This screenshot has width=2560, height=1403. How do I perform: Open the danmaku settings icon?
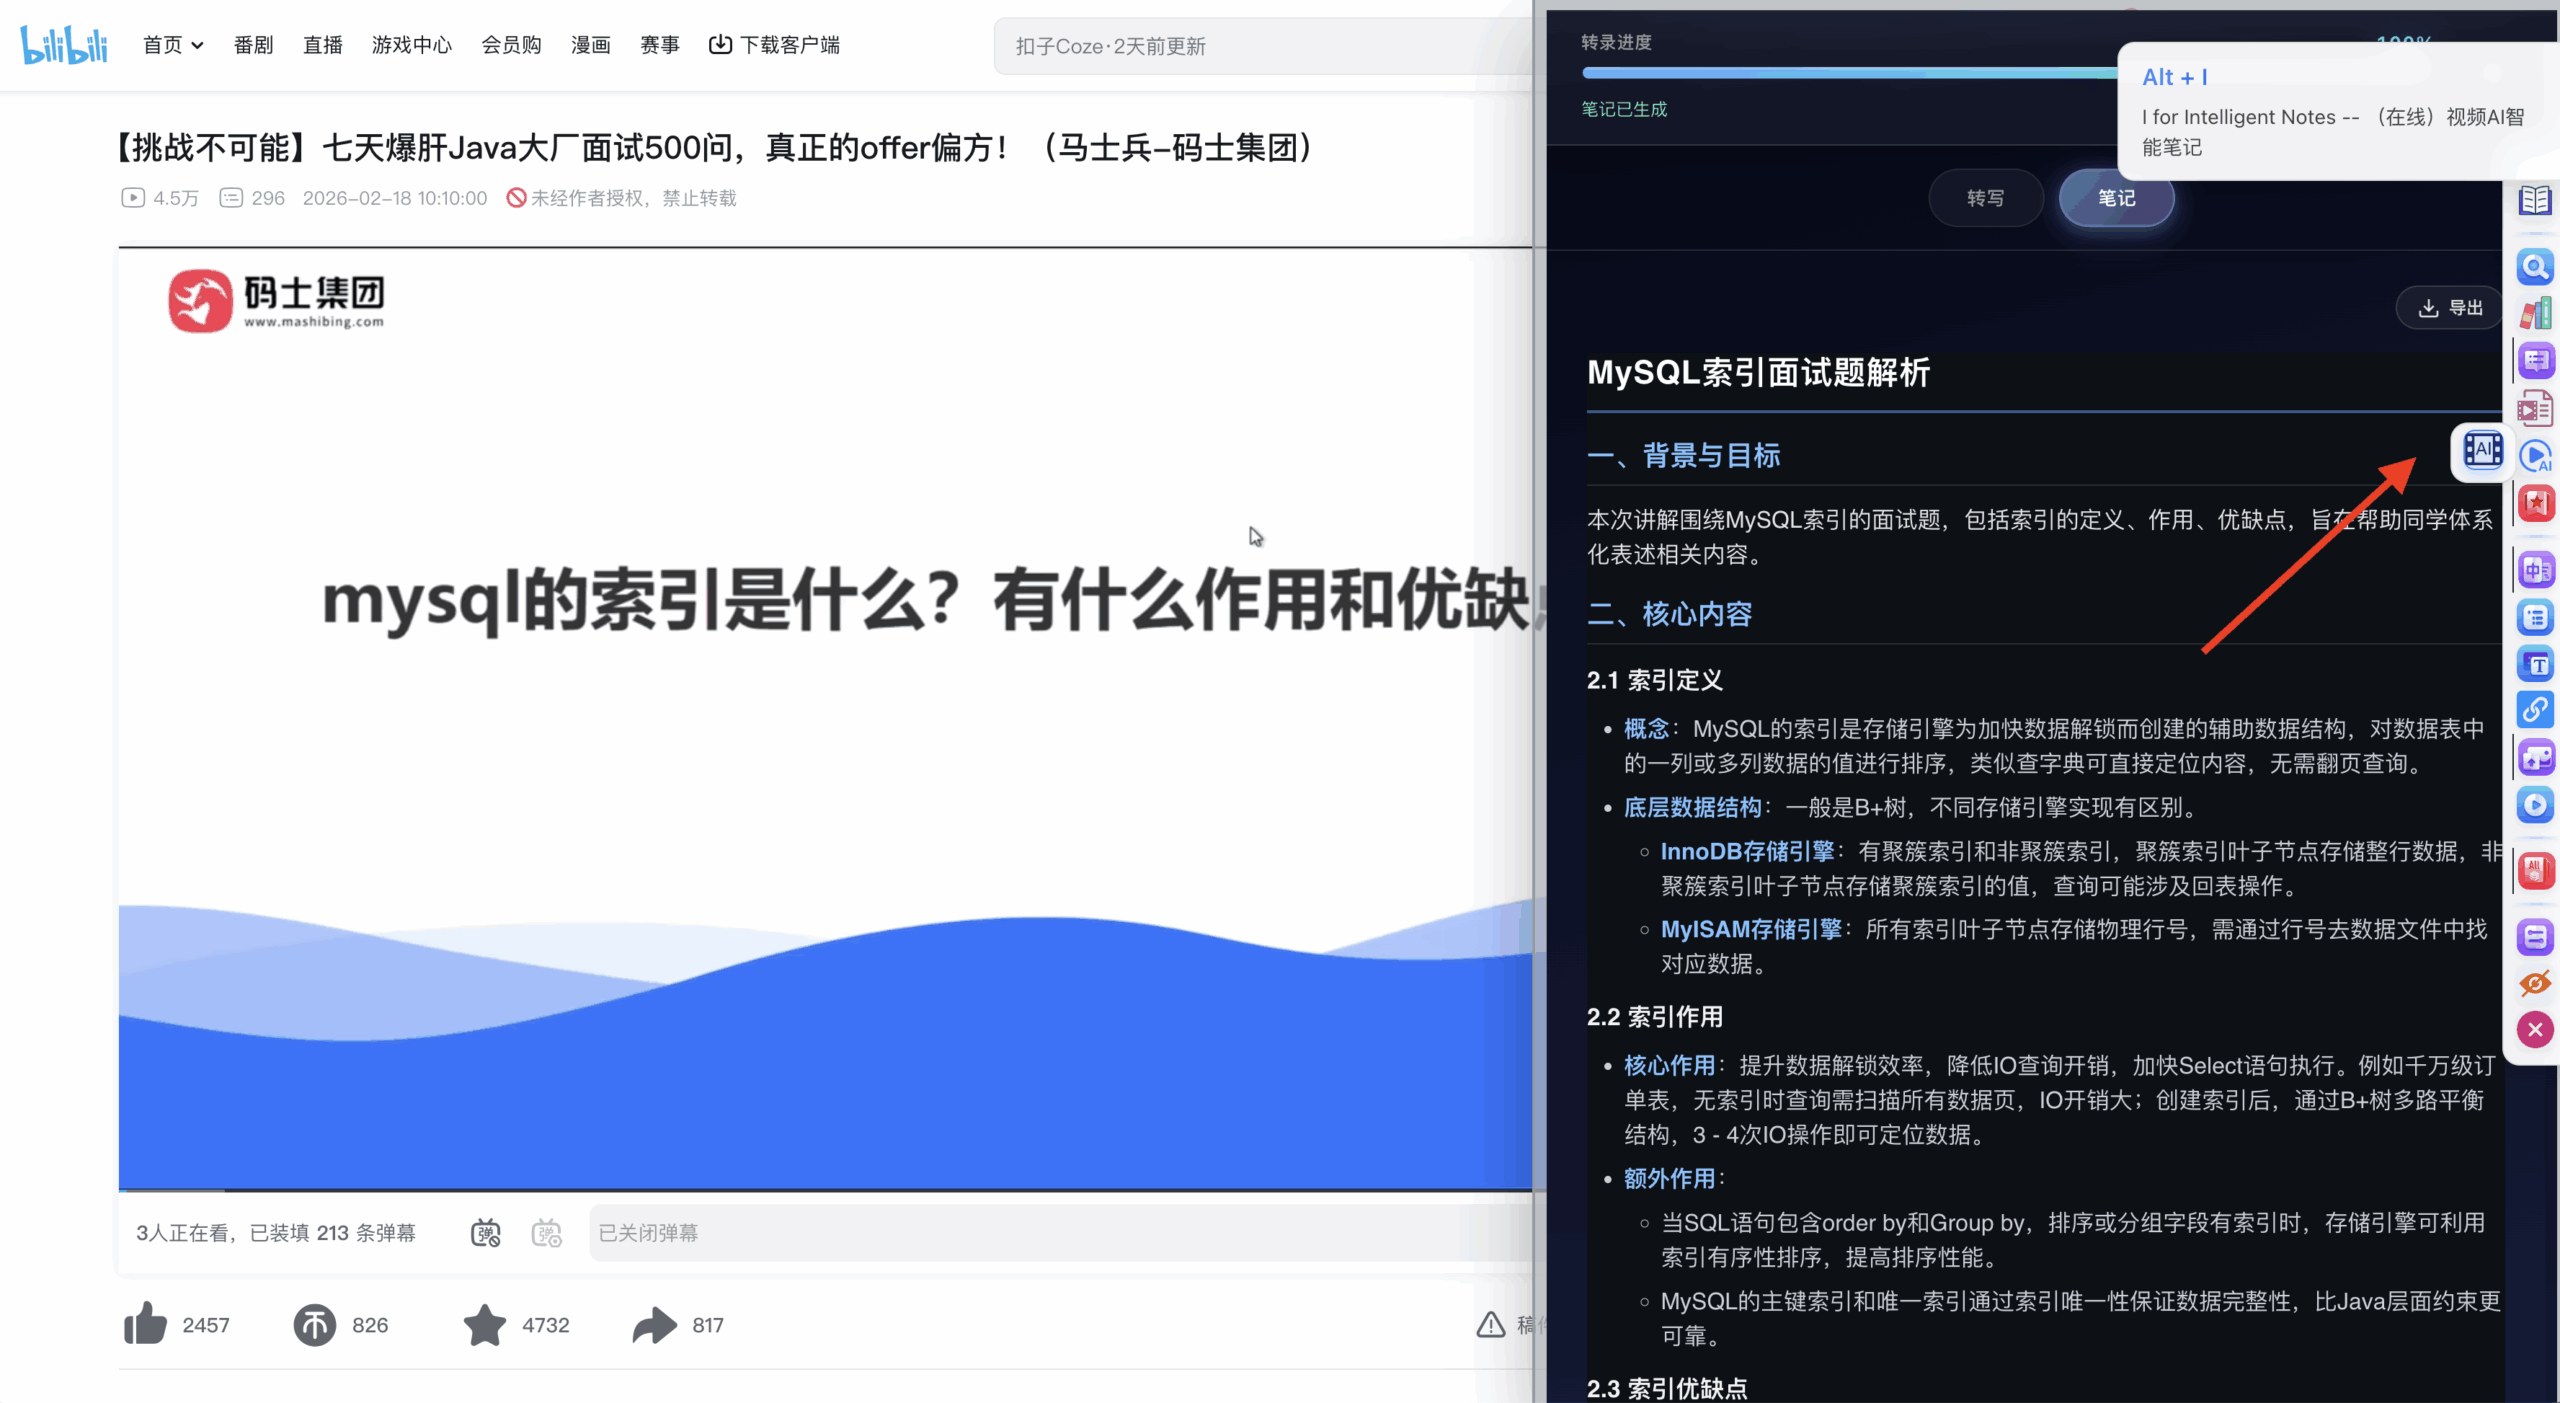547,1232
